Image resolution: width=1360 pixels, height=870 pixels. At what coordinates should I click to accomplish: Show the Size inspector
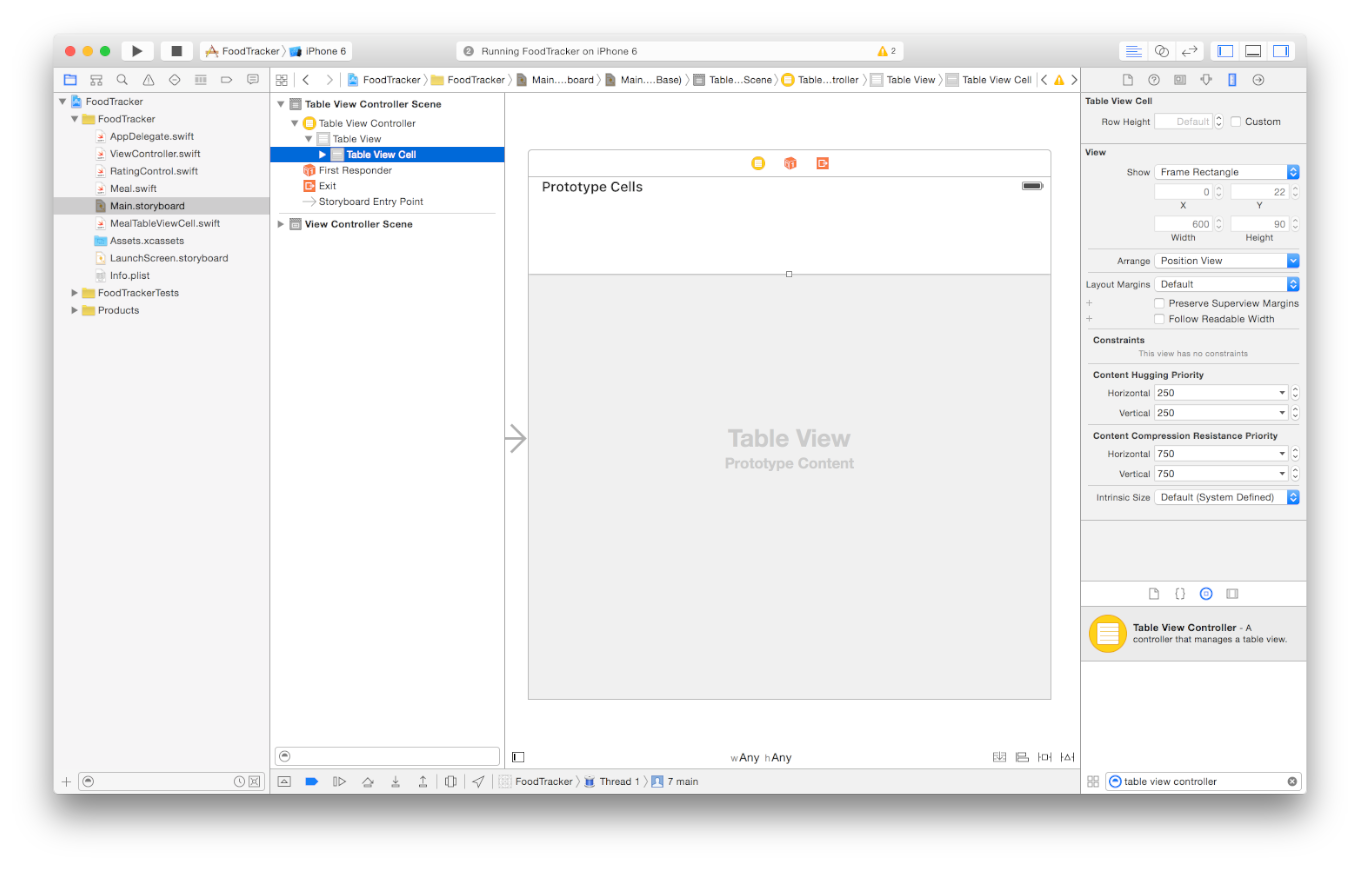[1232, 79]
